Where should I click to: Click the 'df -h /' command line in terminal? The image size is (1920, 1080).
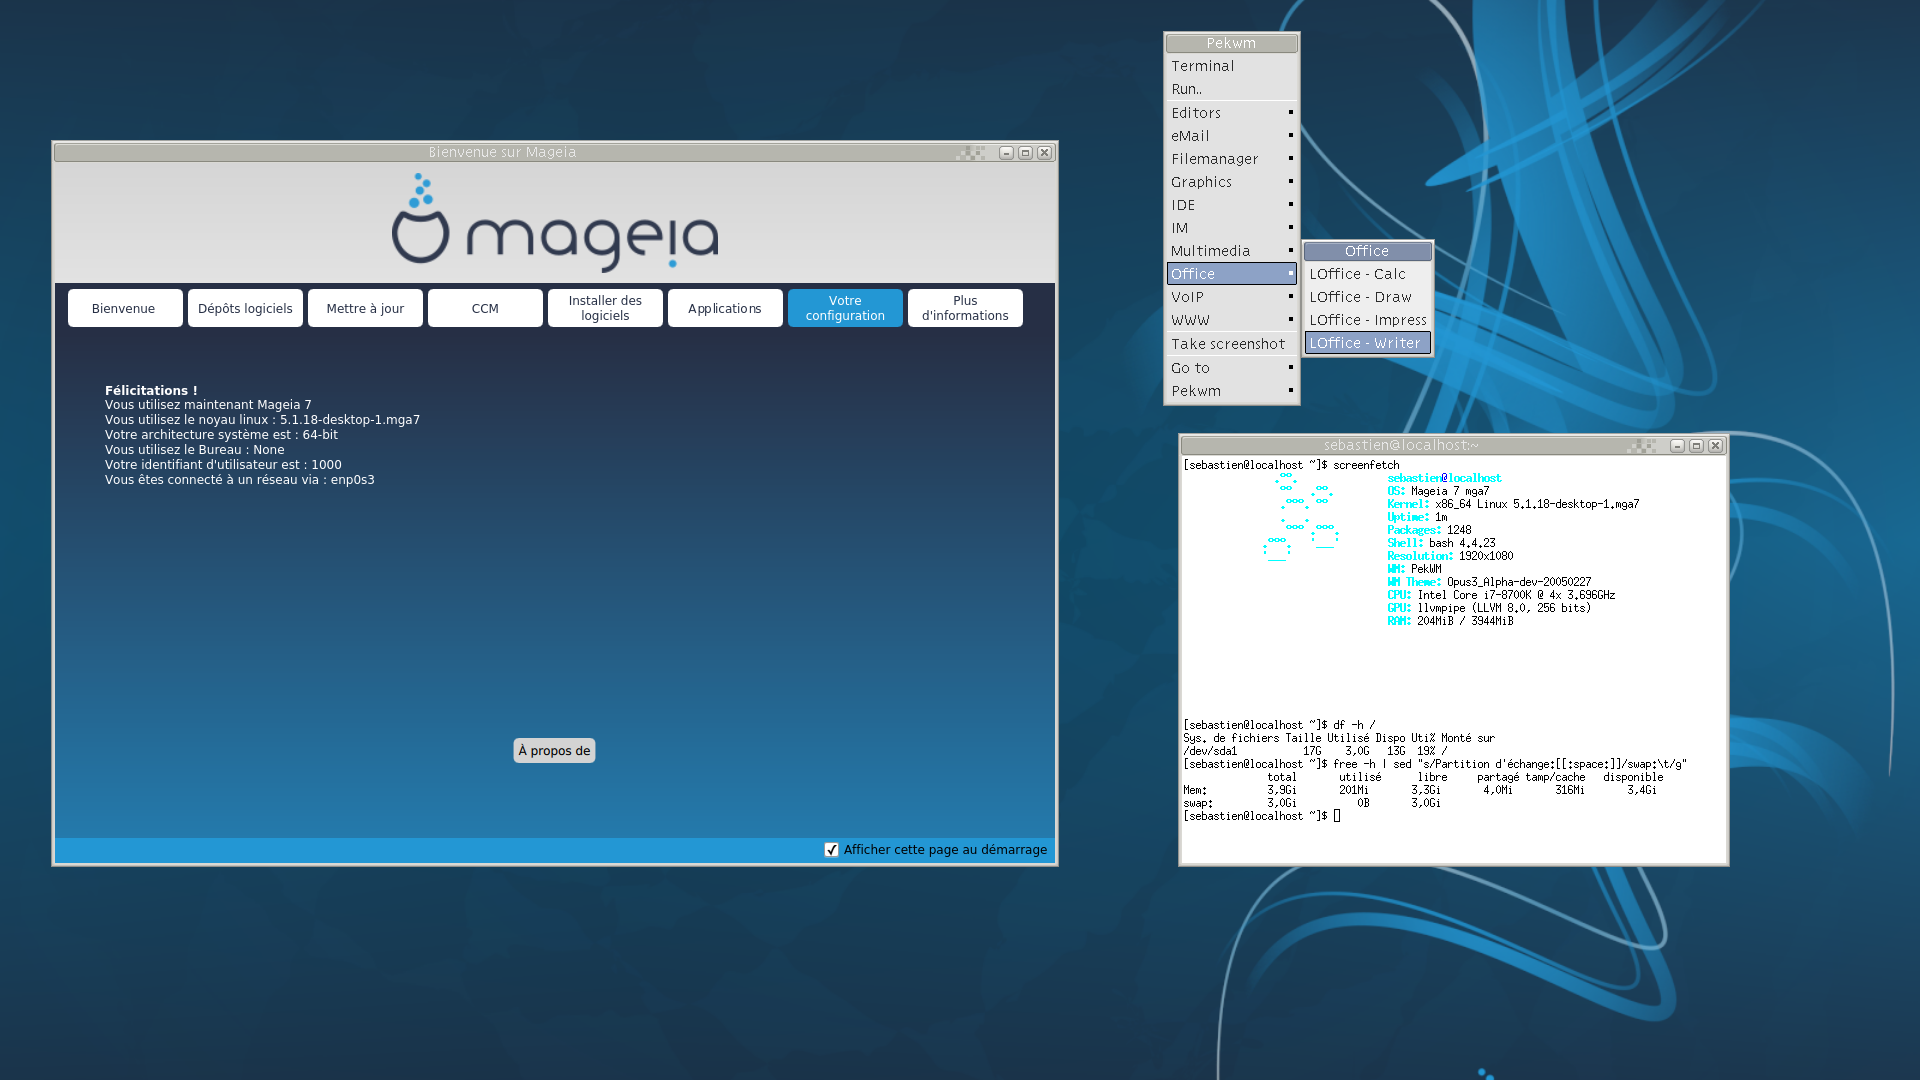[1280, 725]
